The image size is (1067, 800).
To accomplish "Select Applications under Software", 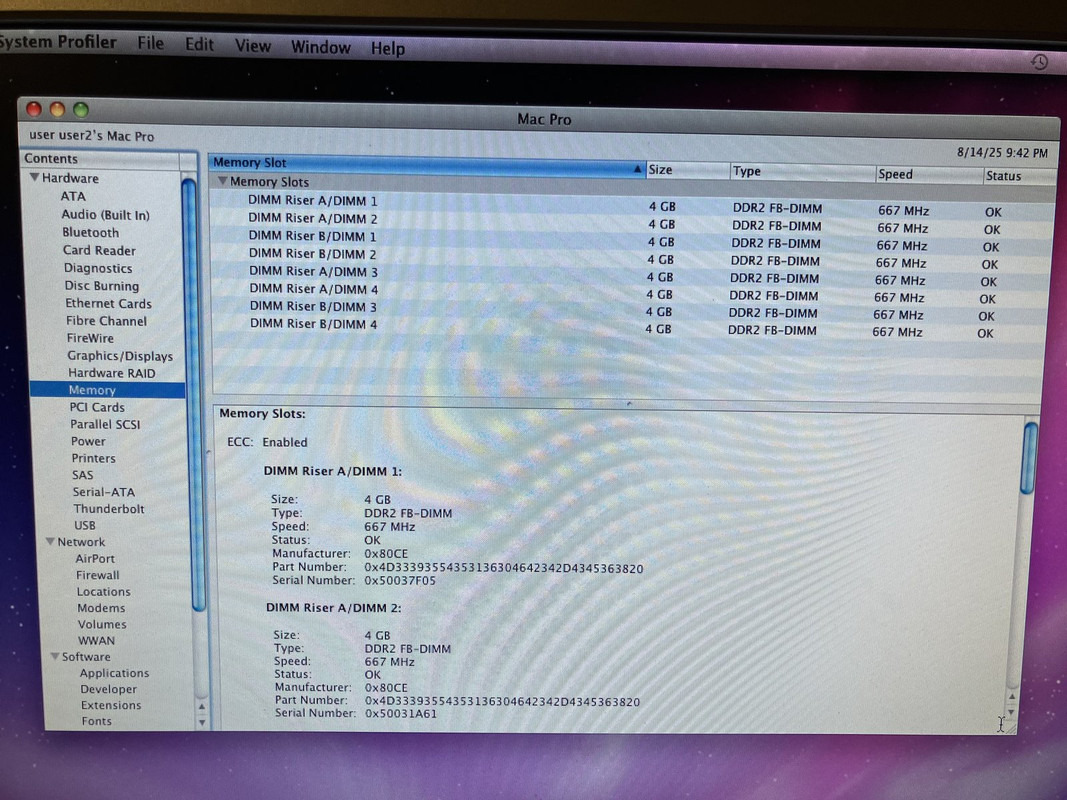I will [x=114, y=673].
